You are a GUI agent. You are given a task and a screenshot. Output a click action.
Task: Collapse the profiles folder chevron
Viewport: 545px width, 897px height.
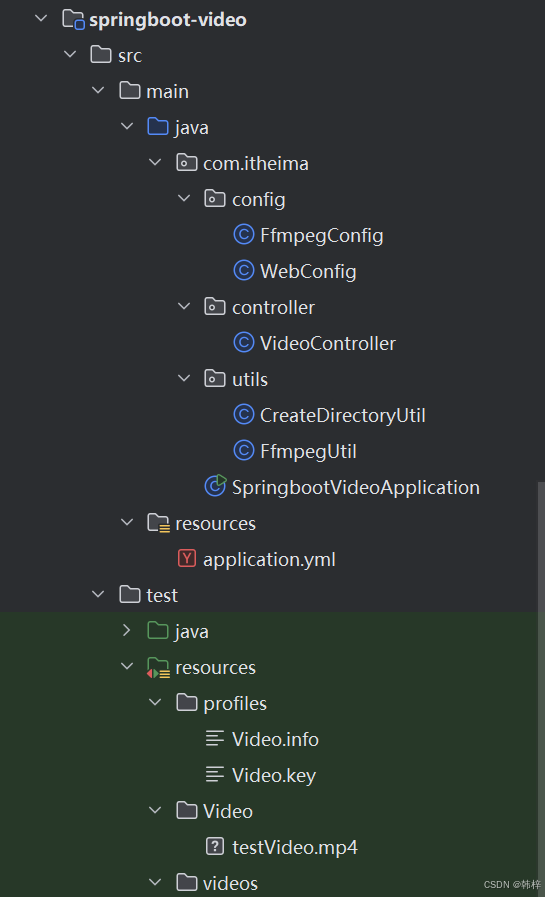(x=155, y=702)
